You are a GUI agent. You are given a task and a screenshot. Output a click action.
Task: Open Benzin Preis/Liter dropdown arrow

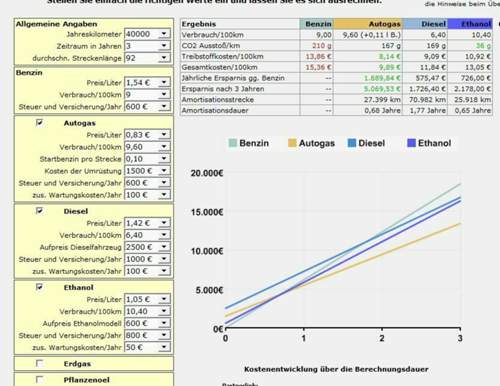164,82
